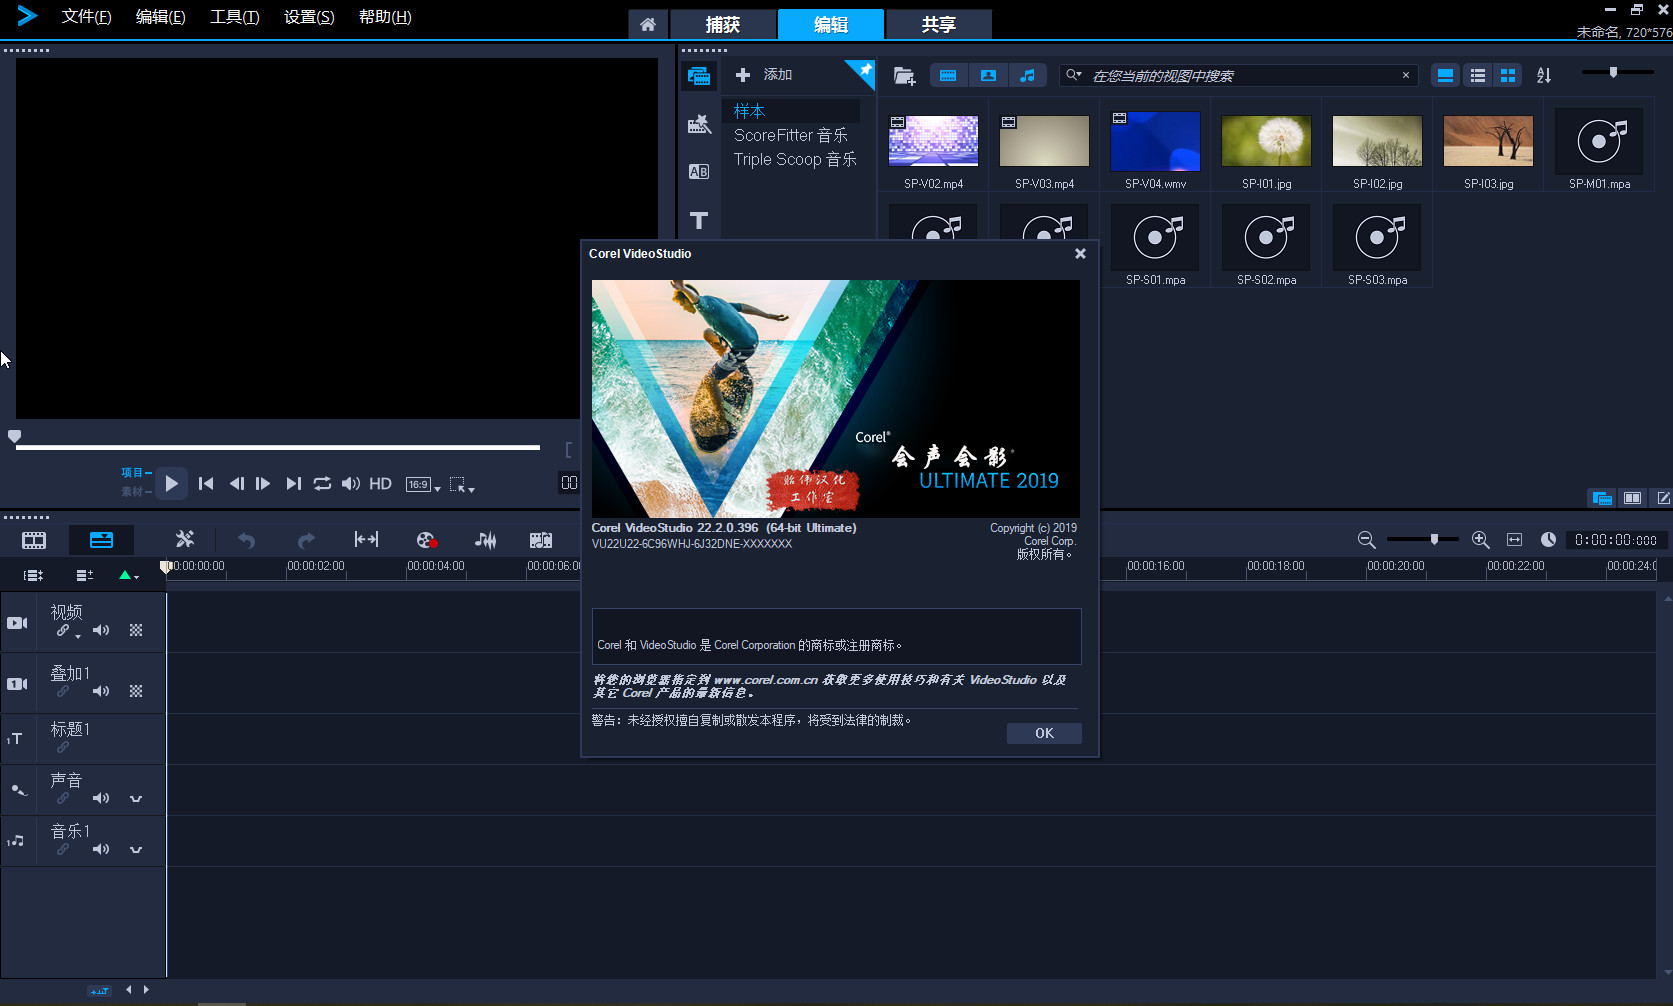Image resolution: width=1673 pixels, height=1006 pixels.
Task: Expand the 声音 track options chevron
Action: tap(136, 798)
